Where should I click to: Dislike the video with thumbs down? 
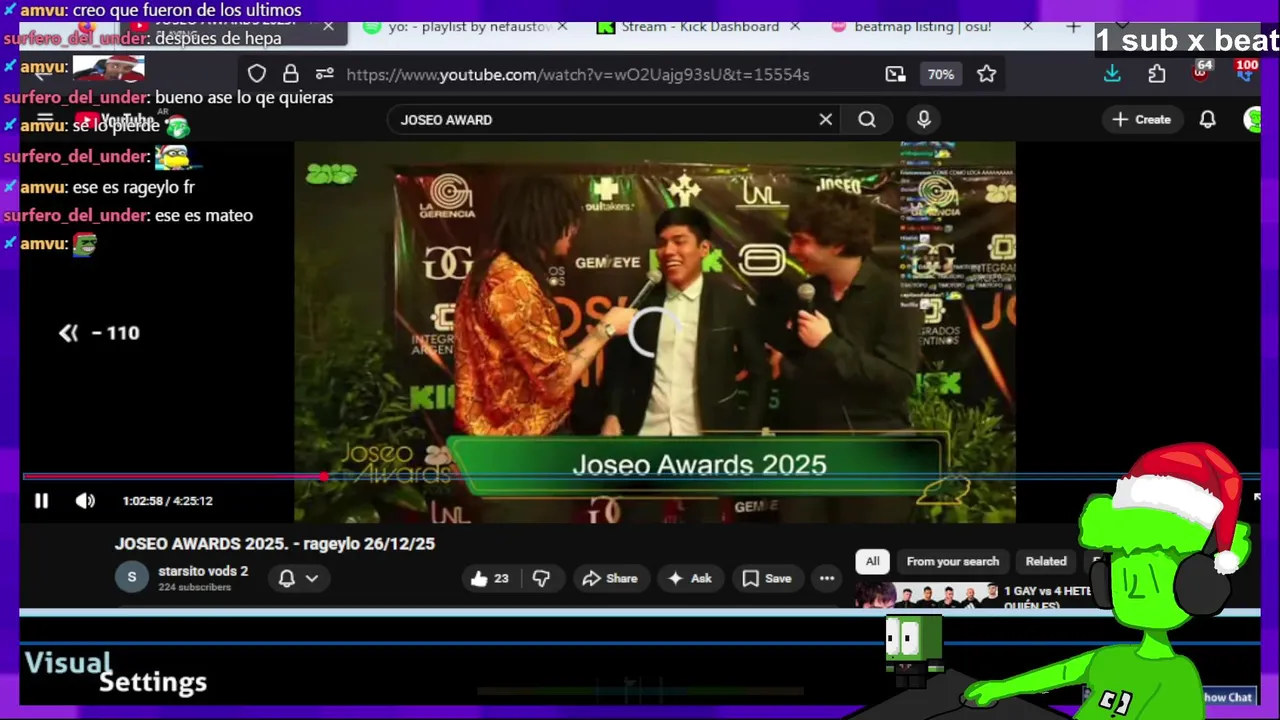[541, 578]
